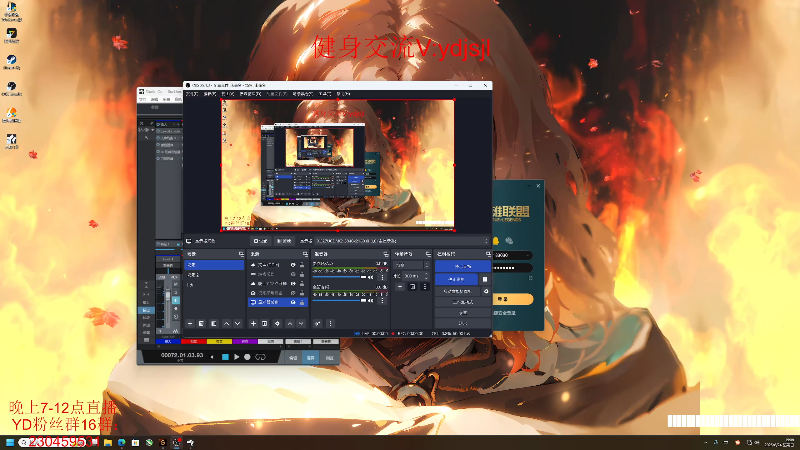Open the first audio channel's three-dot menu
800x450 pixels.
pos(382,278)
